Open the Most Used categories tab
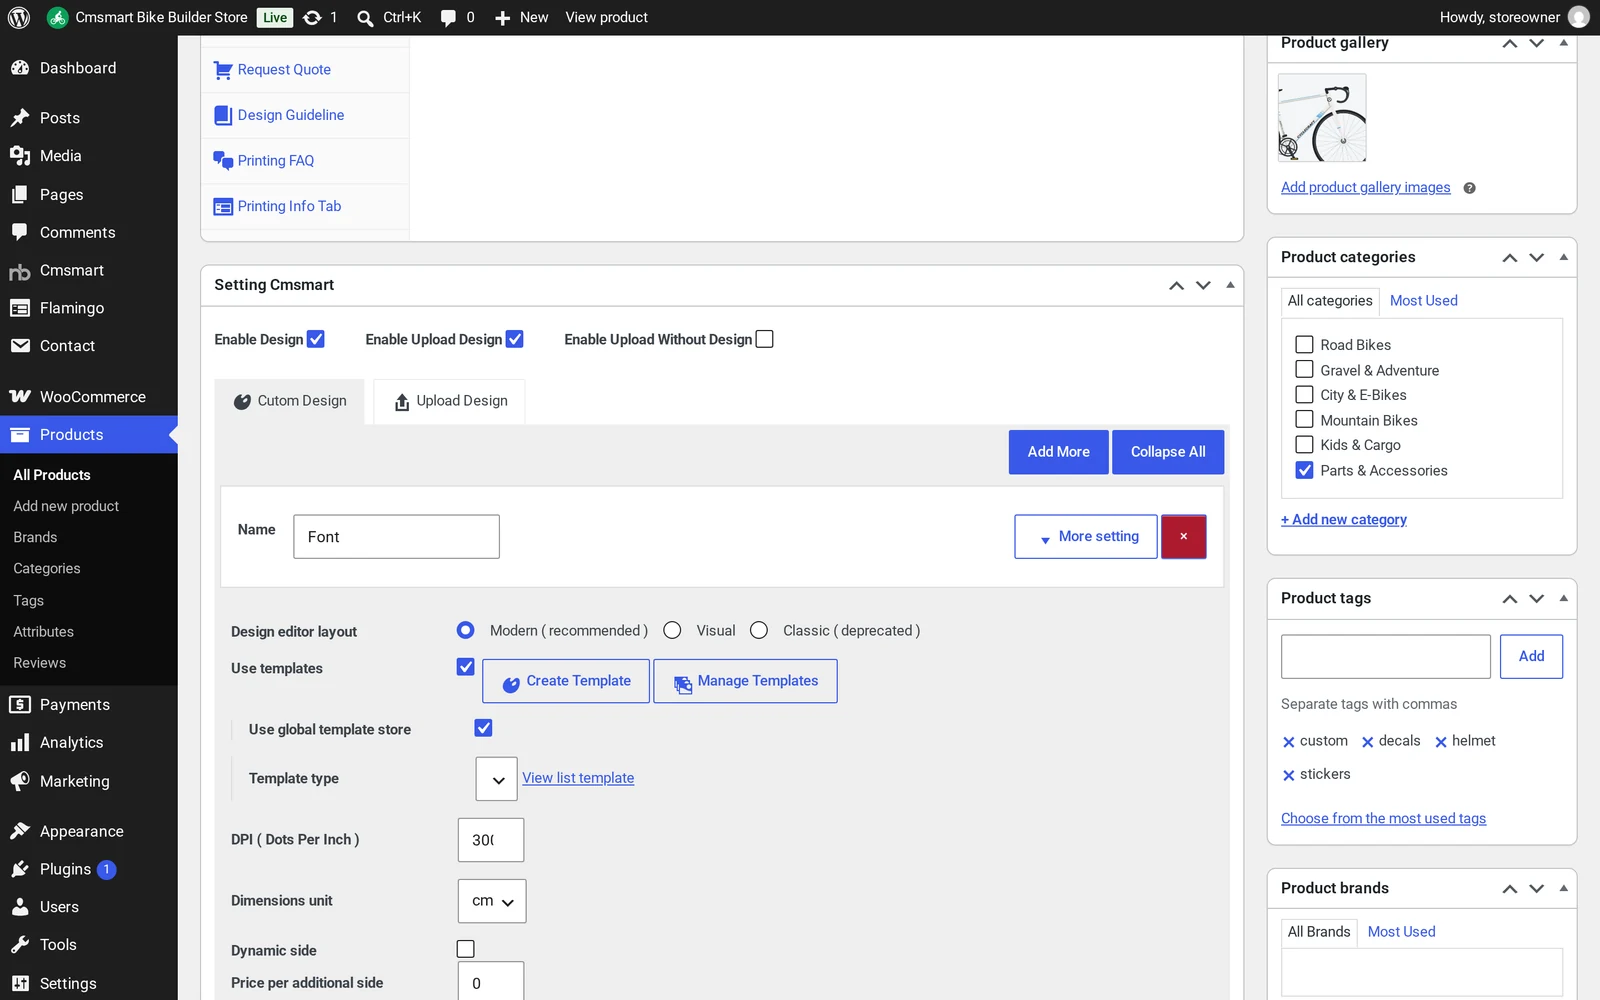 click(x=1423, y=301)
